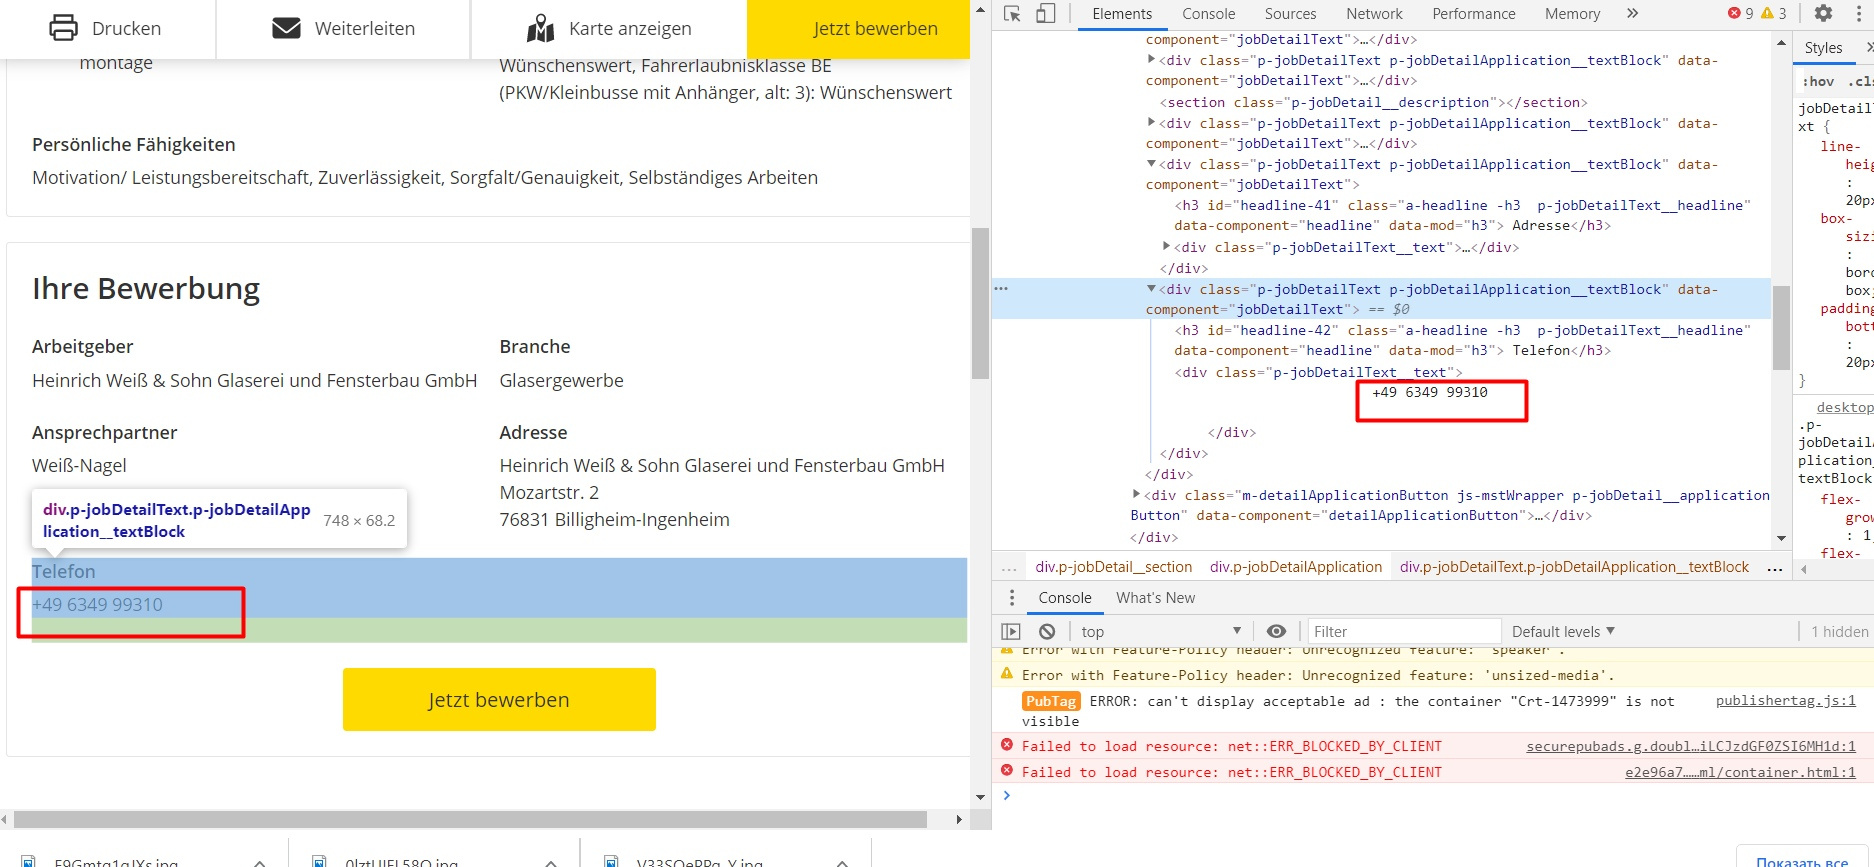Click the page horizontal scrollbar thumb
1874x867 pixels.
click(x=470, y=819)
